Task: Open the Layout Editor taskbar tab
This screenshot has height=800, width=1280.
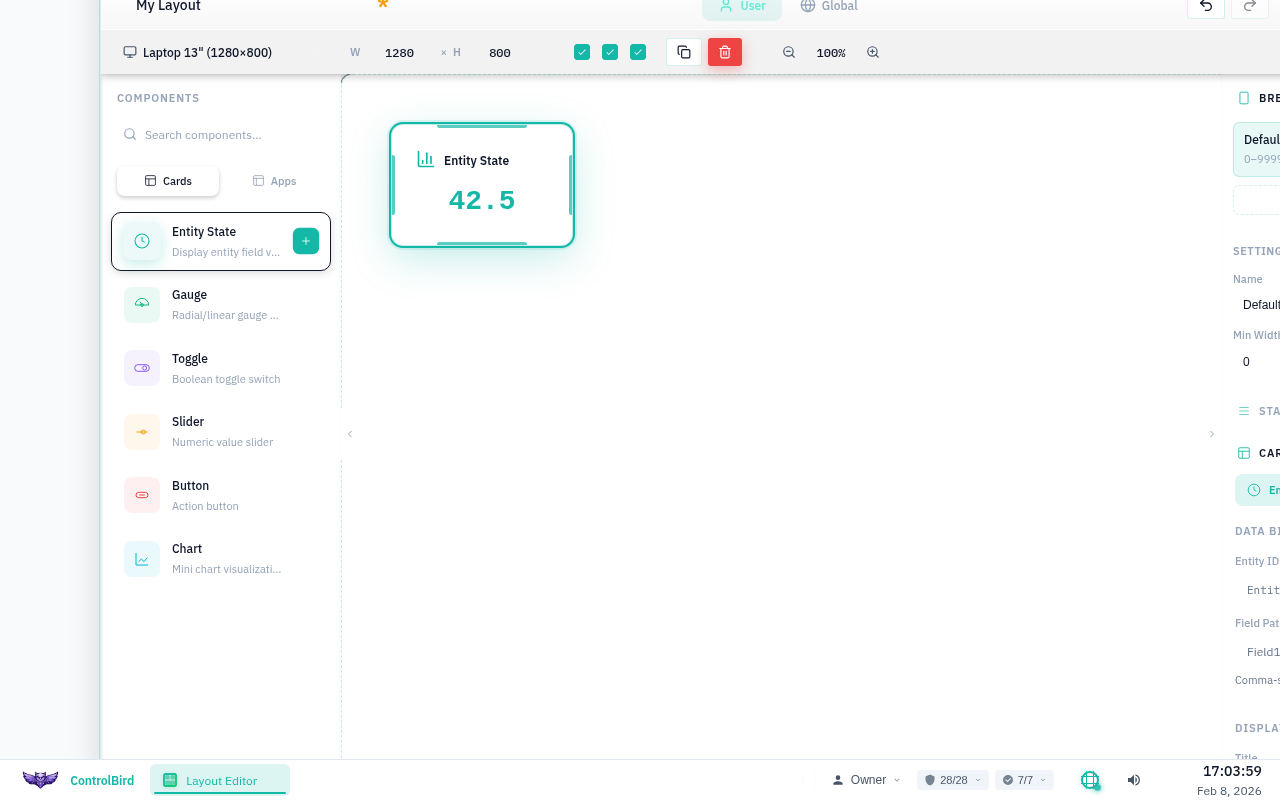Action: pos(220,780)
